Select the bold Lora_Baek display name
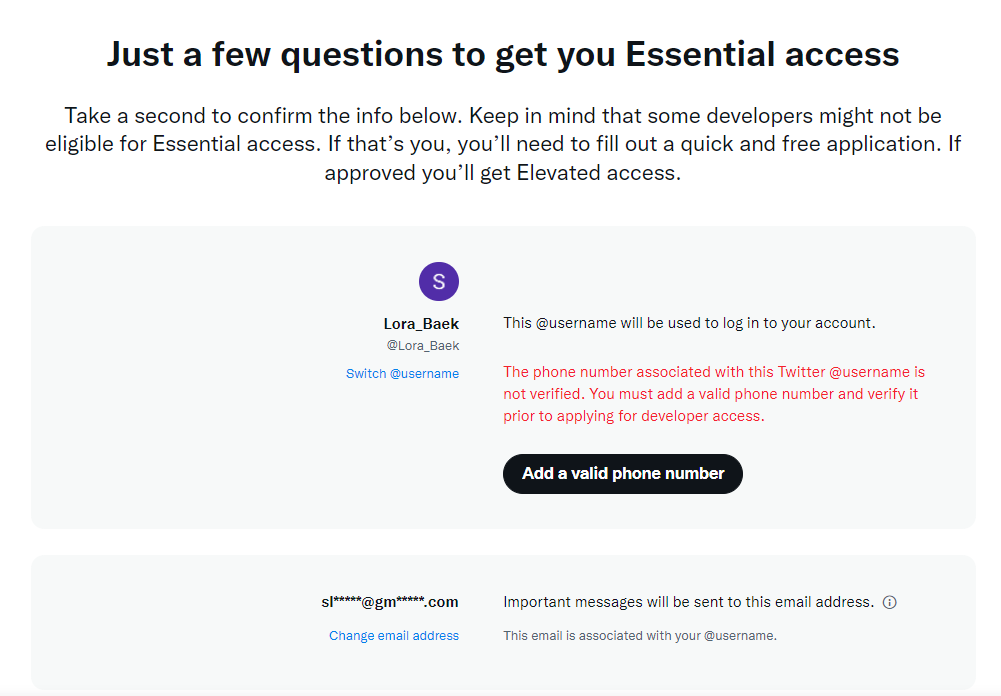This screenshot has width=1001, height=696. pyautogui.click(x=421, y=324)
